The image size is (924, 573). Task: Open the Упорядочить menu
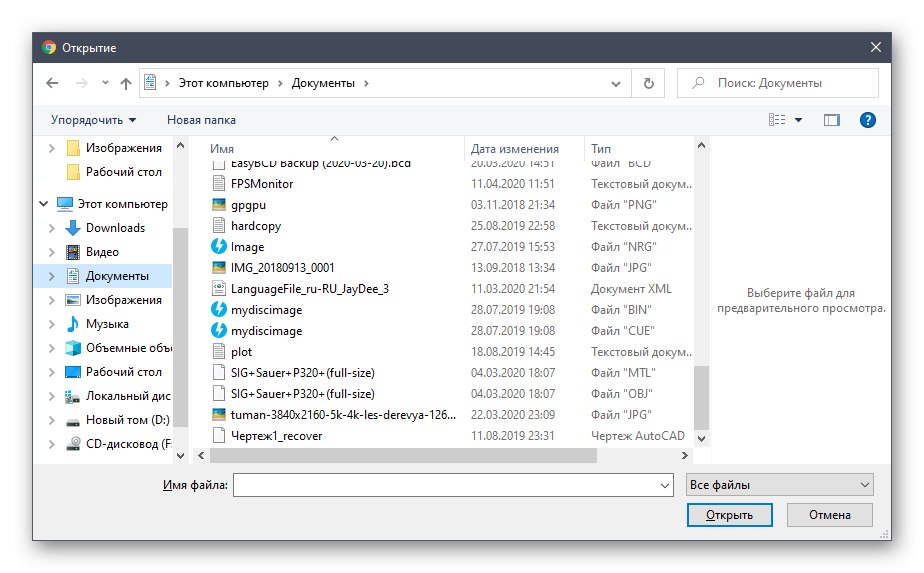93,120
